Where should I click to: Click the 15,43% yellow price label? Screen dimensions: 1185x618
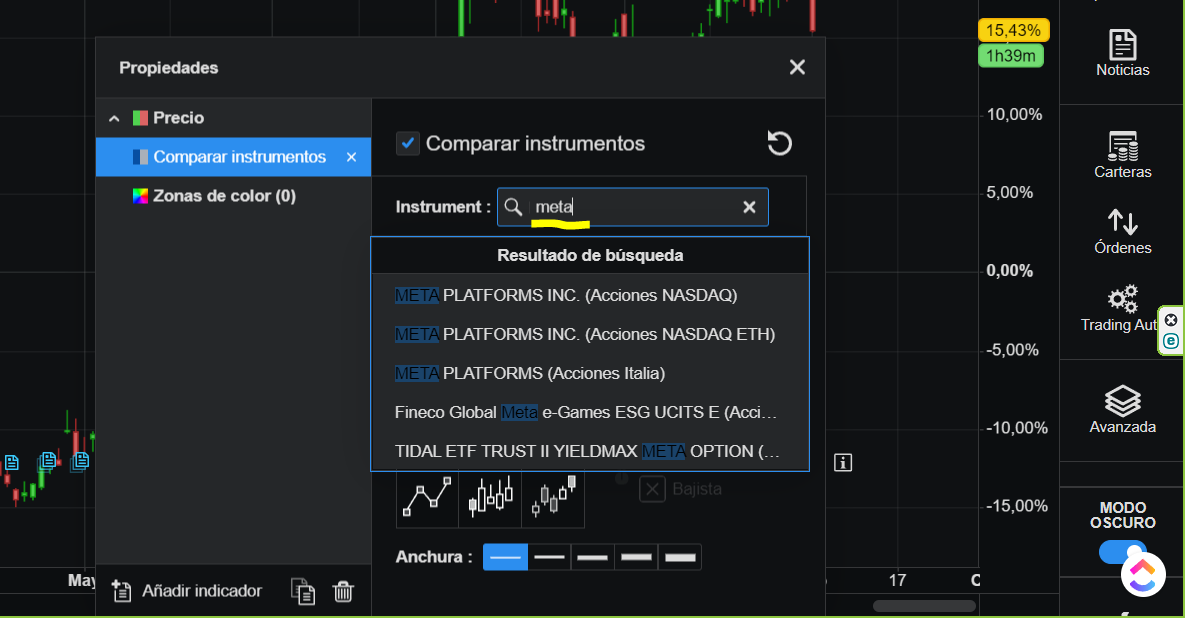(1013, 30)
